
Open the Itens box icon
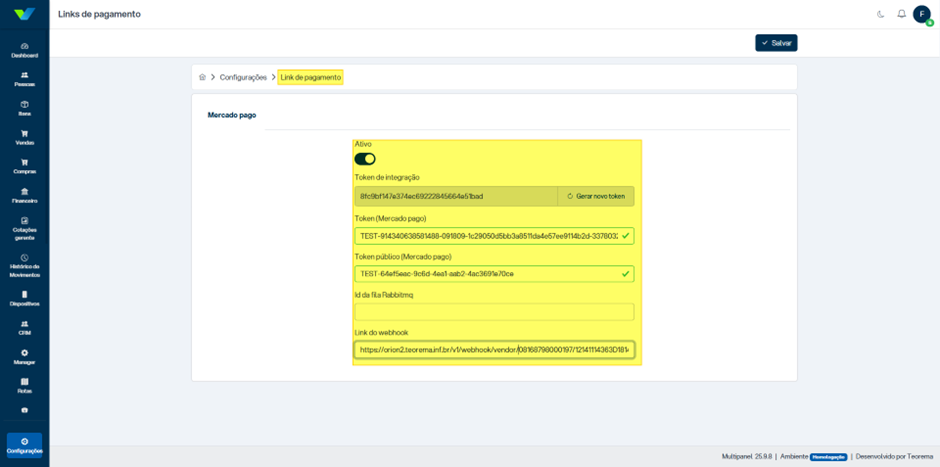pos(25,104)
